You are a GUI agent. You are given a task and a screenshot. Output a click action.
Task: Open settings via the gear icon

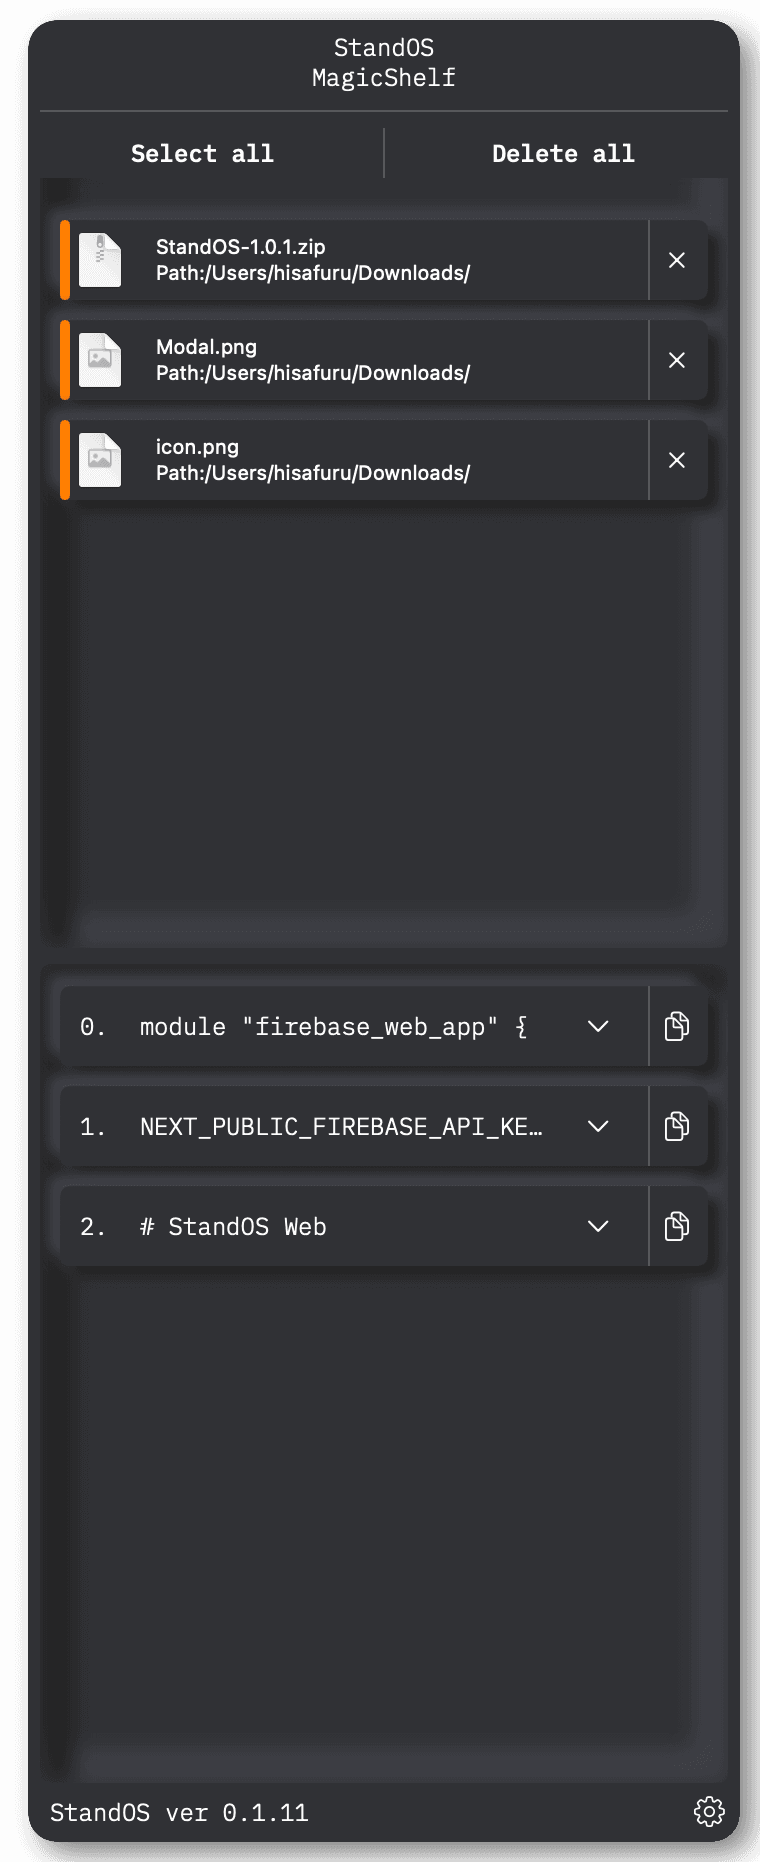click(x=710, y=1813)
